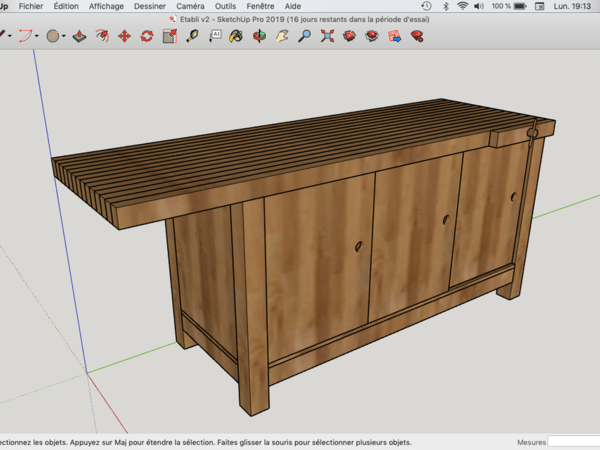Open the Fenêtre menu
The width and height of the screenshot is (600, 450).
(x=260, y=6)
